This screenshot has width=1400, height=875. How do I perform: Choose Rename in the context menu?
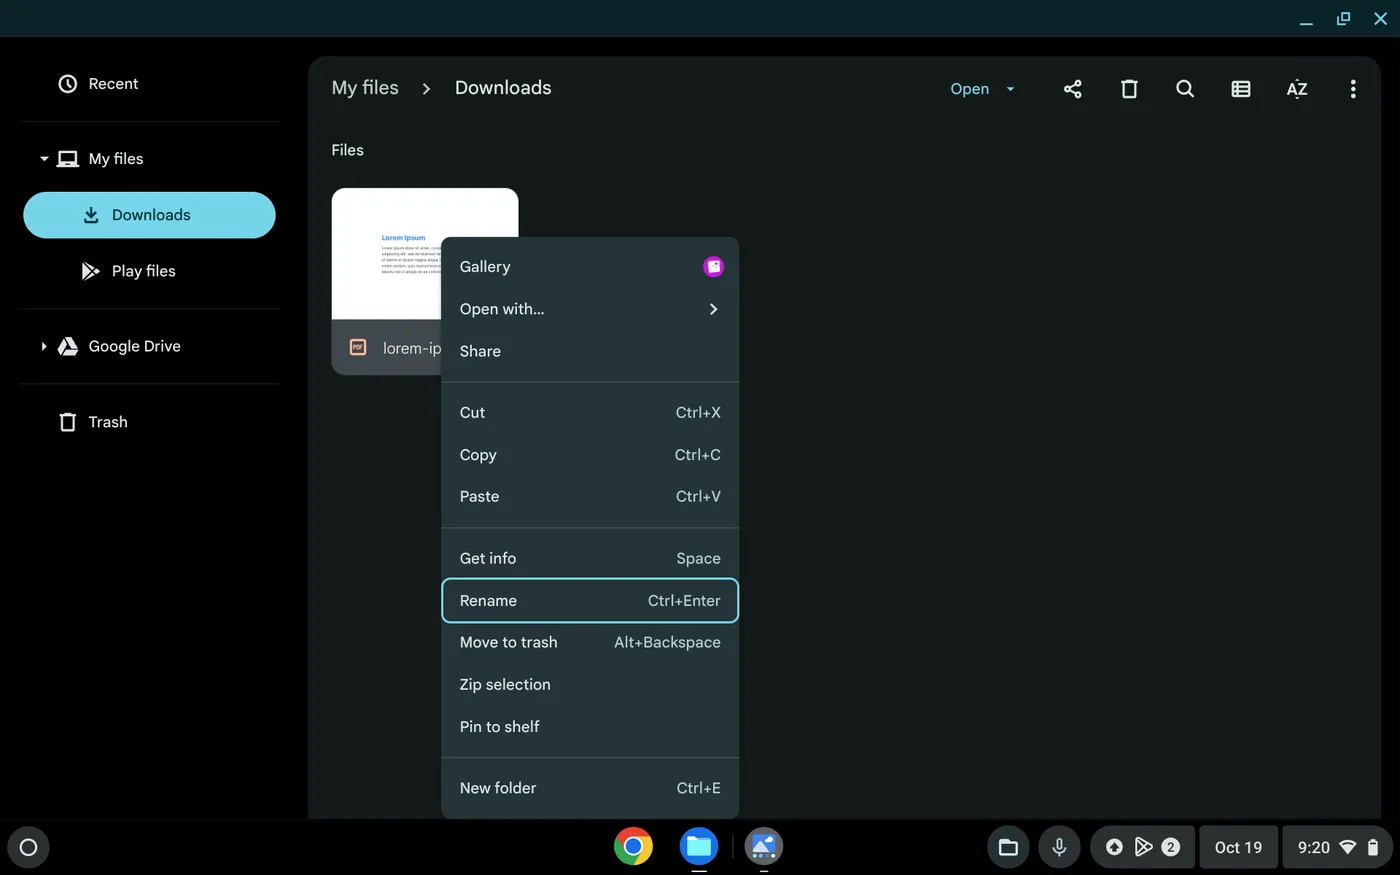590,601
